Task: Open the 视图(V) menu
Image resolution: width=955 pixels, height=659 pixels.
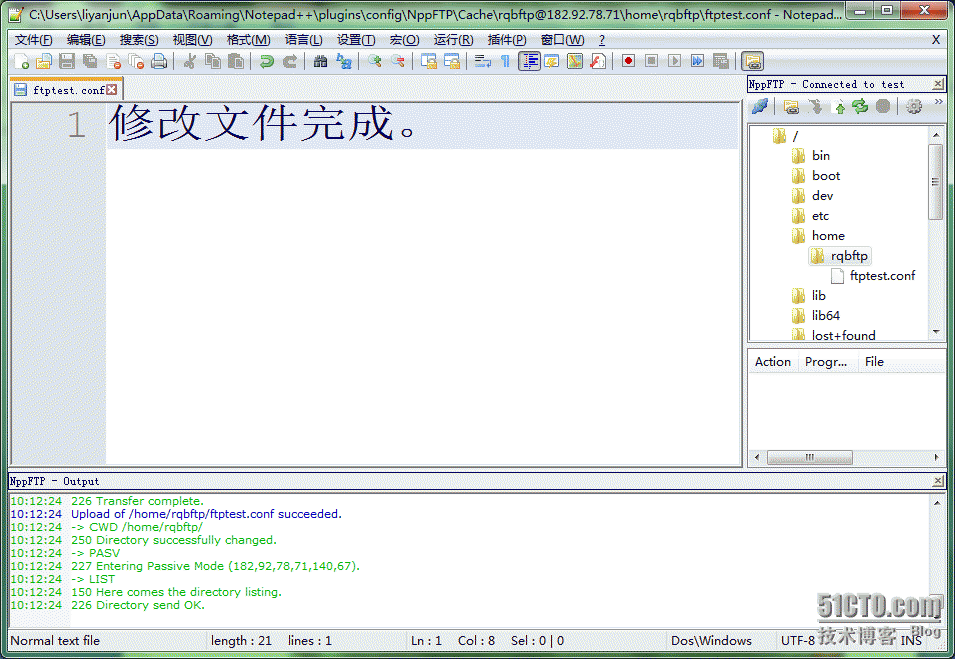Action: (x=192, y=40)
